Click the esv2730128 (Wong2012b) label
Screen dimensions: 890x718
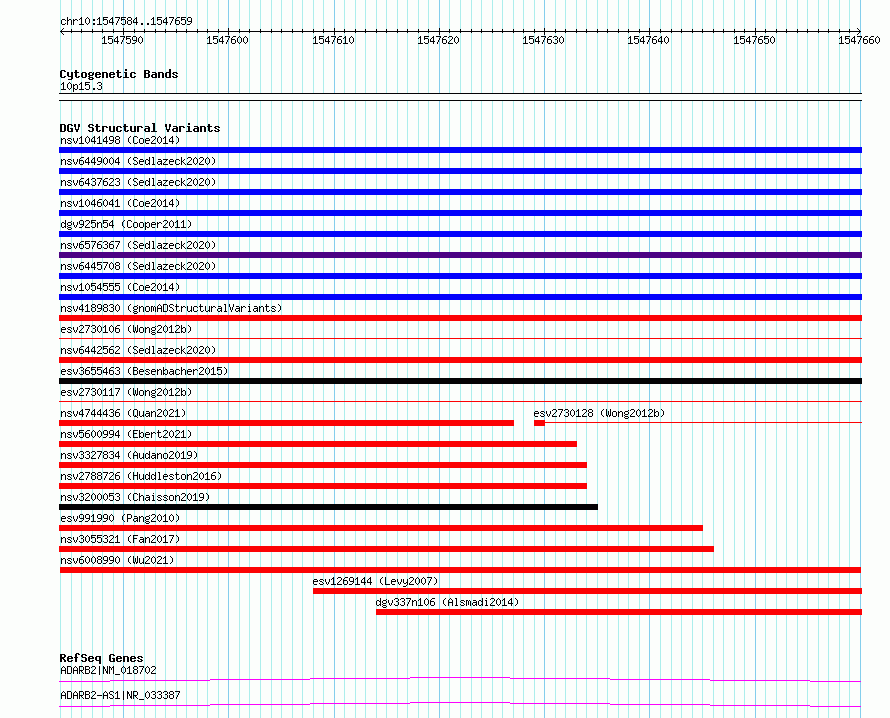pos(599,413)
